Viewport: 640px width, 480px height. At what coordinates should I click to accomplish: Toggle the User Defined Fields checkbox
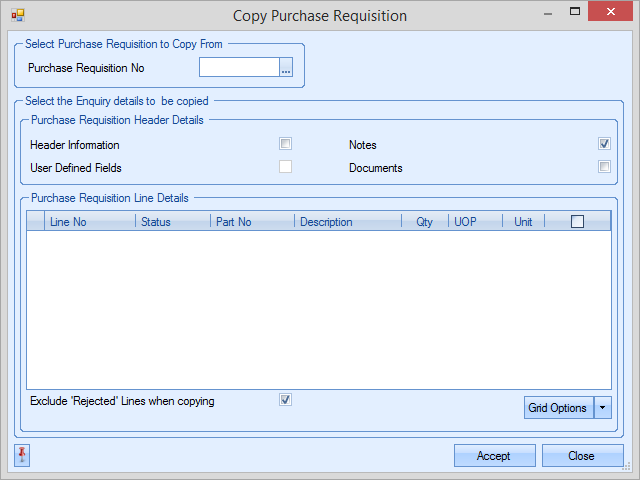[x=286, y=167]
